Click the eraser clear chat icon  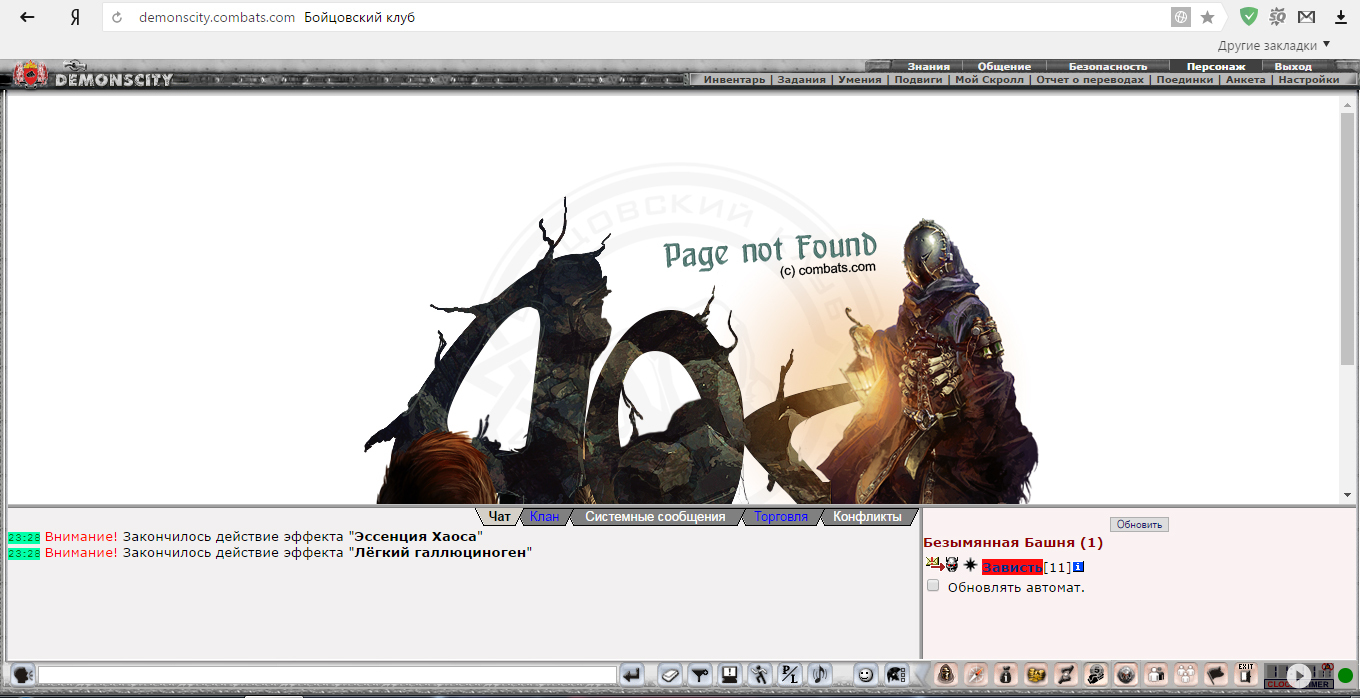[x=670, y=675]
